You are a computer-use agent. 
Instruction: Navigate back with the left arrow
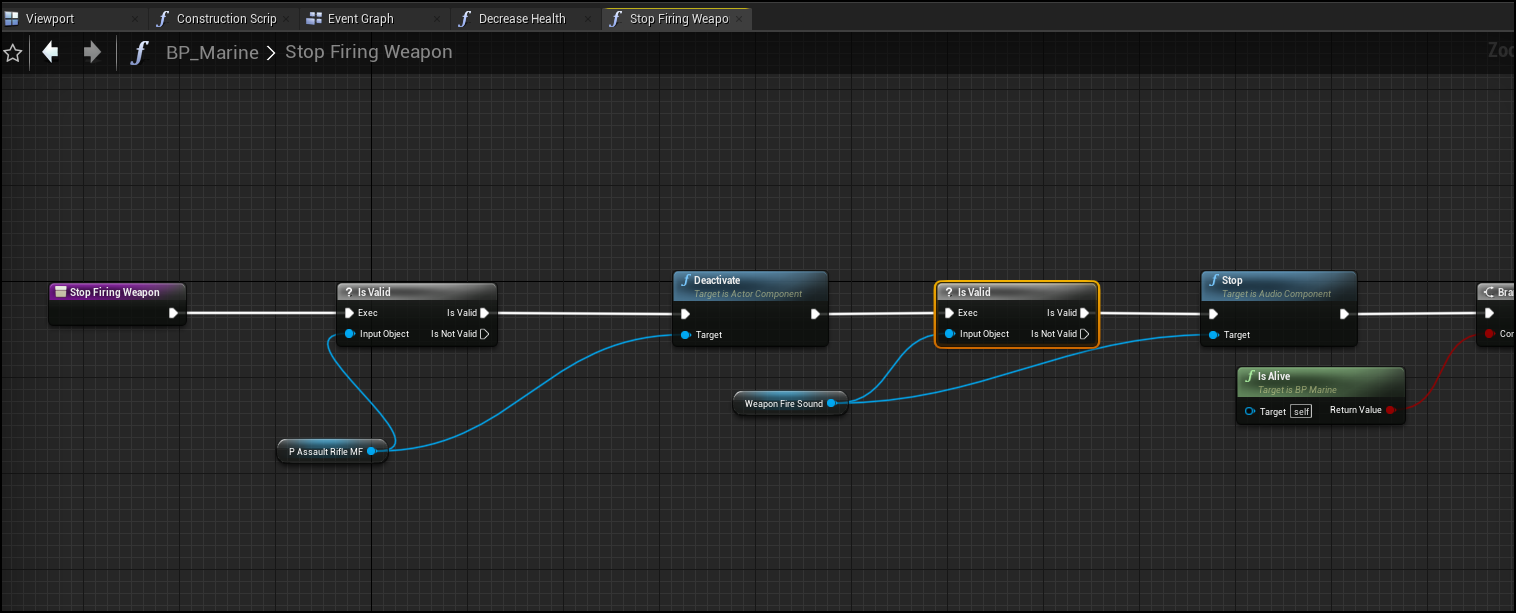[50, 52]
